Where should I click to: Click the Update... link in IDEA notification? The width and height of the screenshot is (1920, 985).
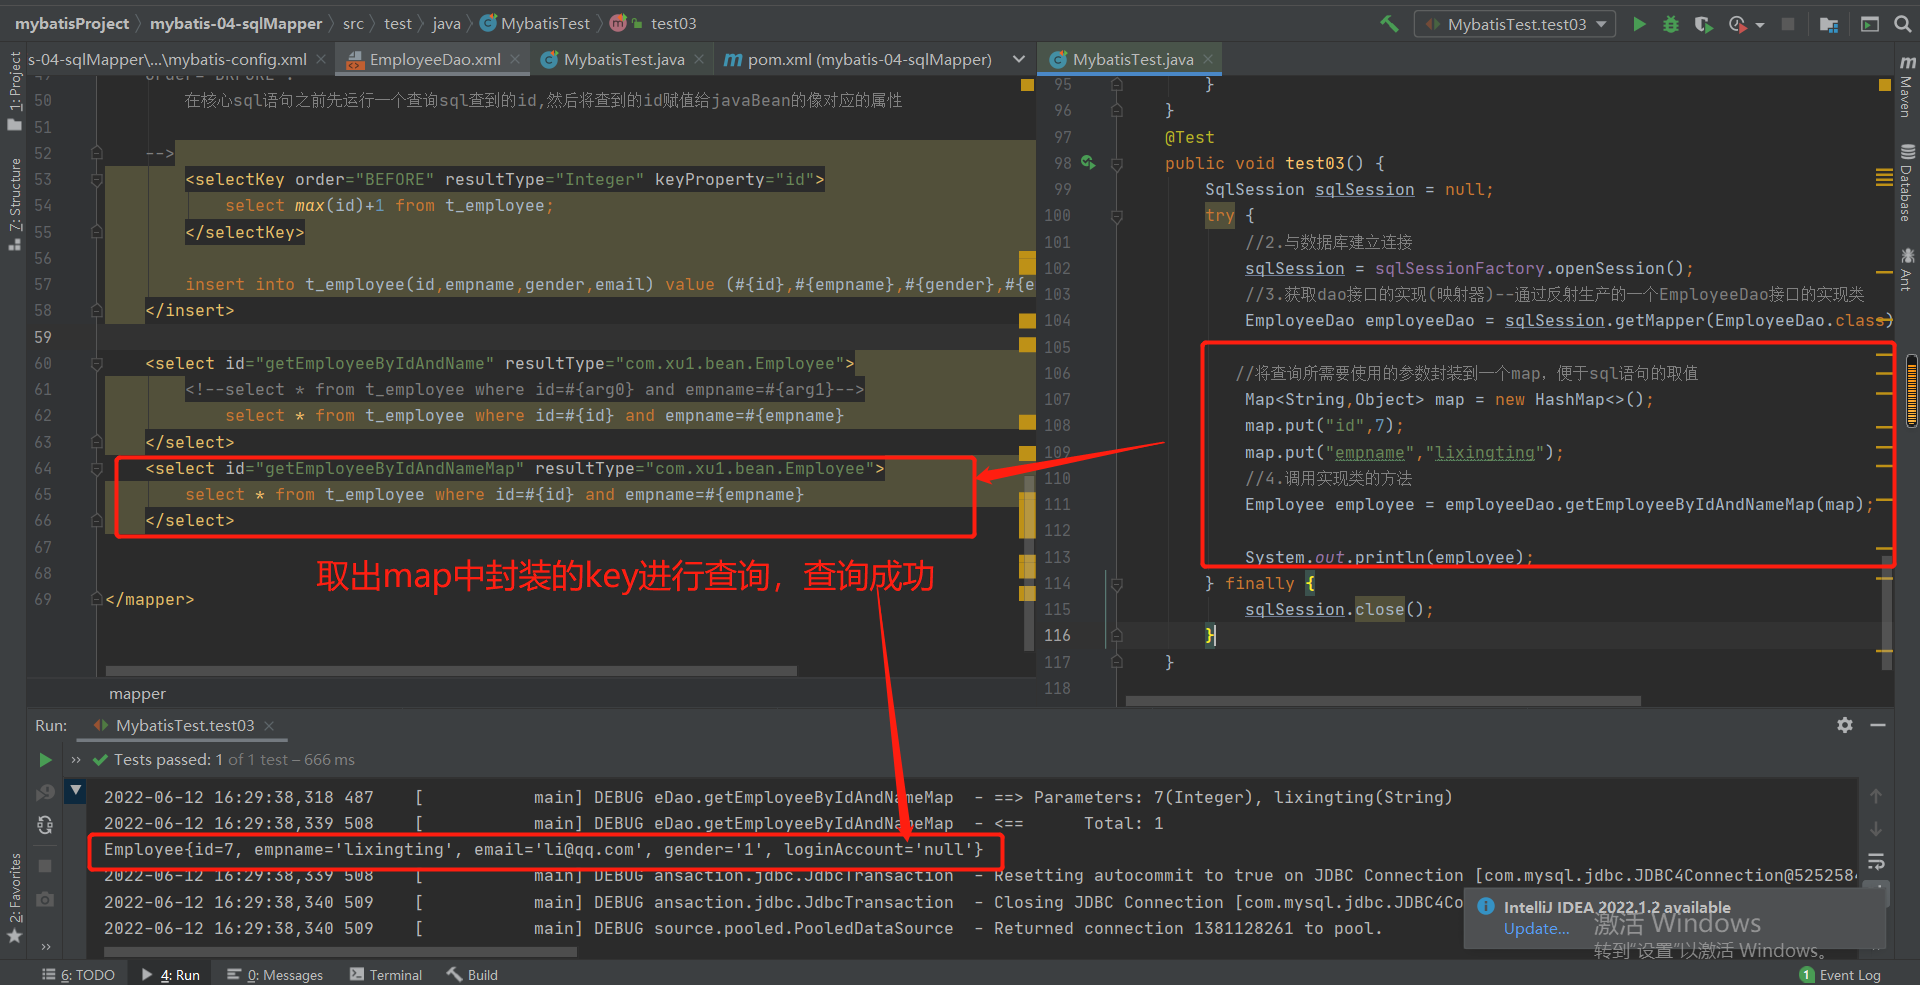(1536, 929)
